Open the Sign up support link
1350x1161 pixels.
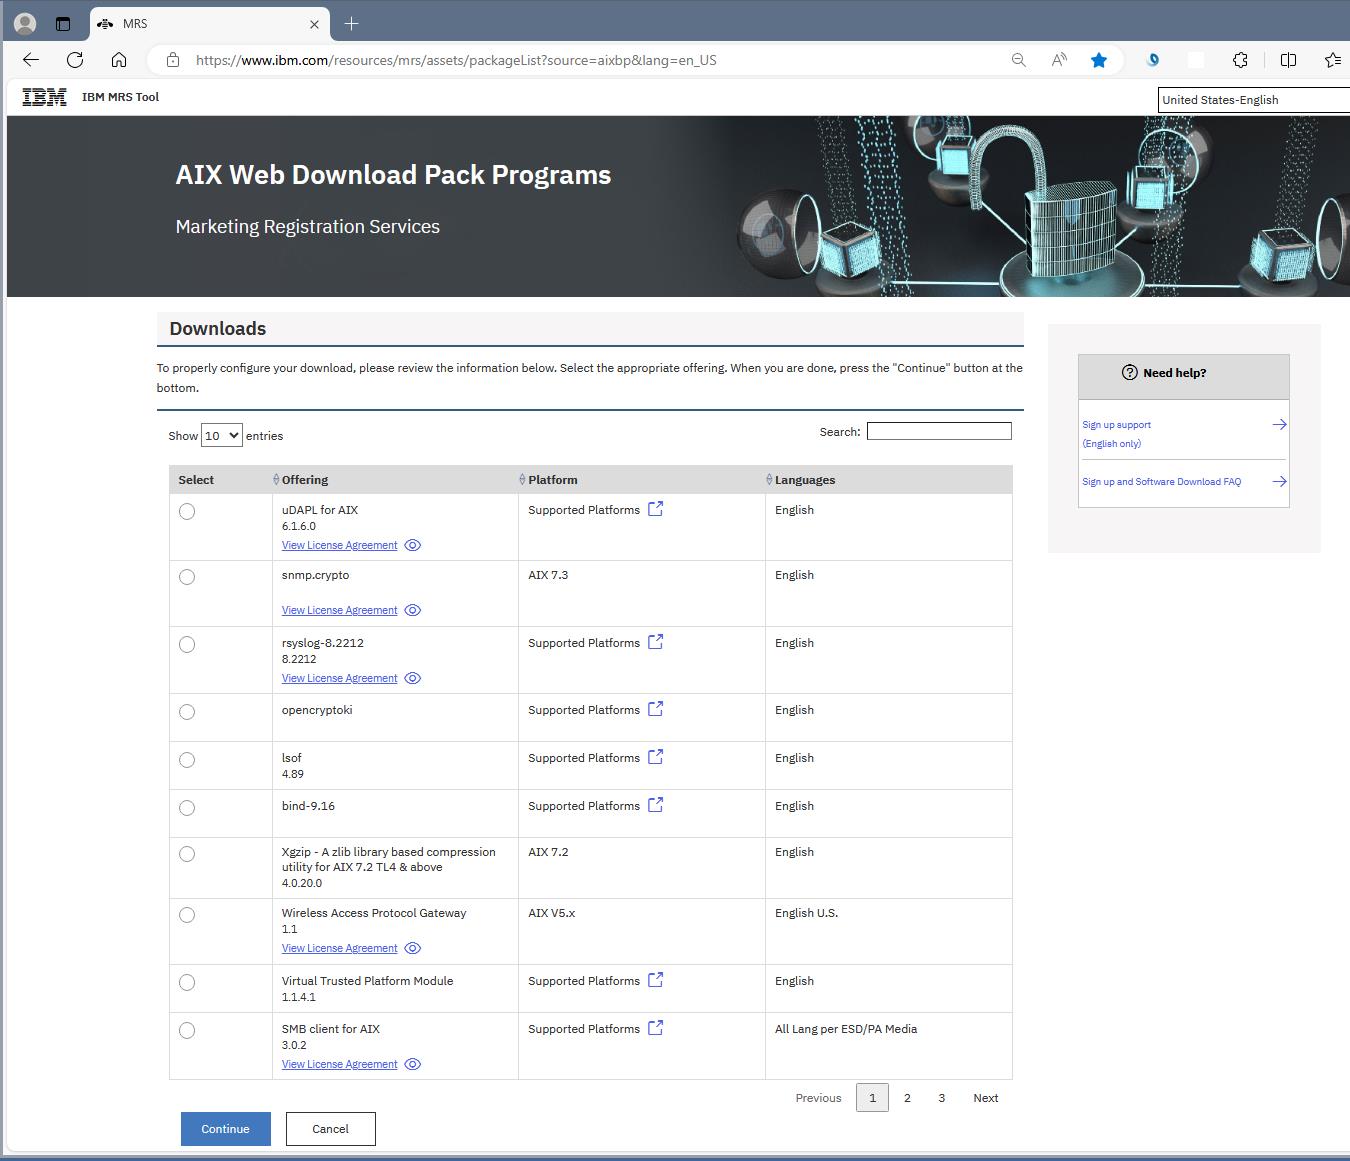(1117, 425)
